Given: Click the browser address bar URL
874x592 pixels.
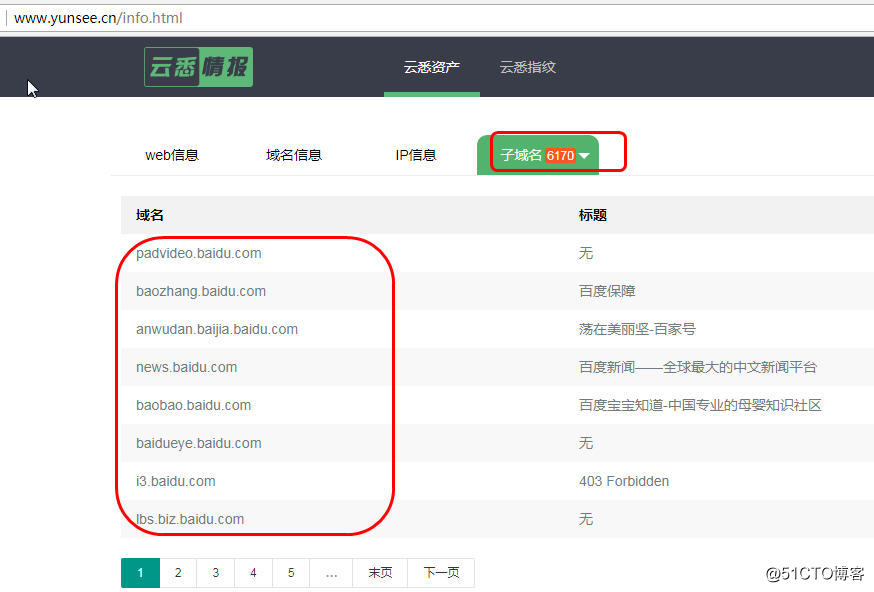Looking at the screenshot, I should [x=98, y=18].
